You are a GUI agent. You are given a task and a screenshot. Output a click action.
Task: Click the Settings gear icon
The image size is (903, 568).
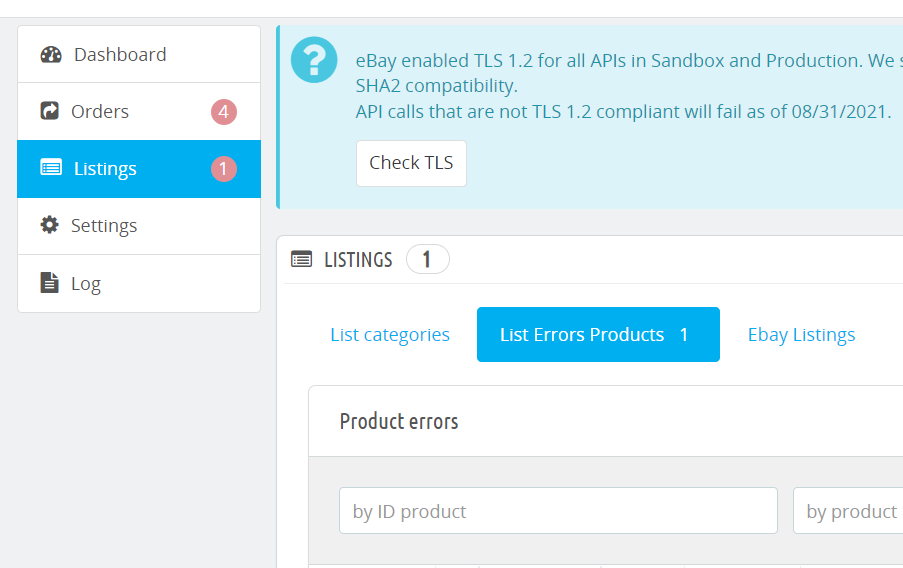(50, 225)
